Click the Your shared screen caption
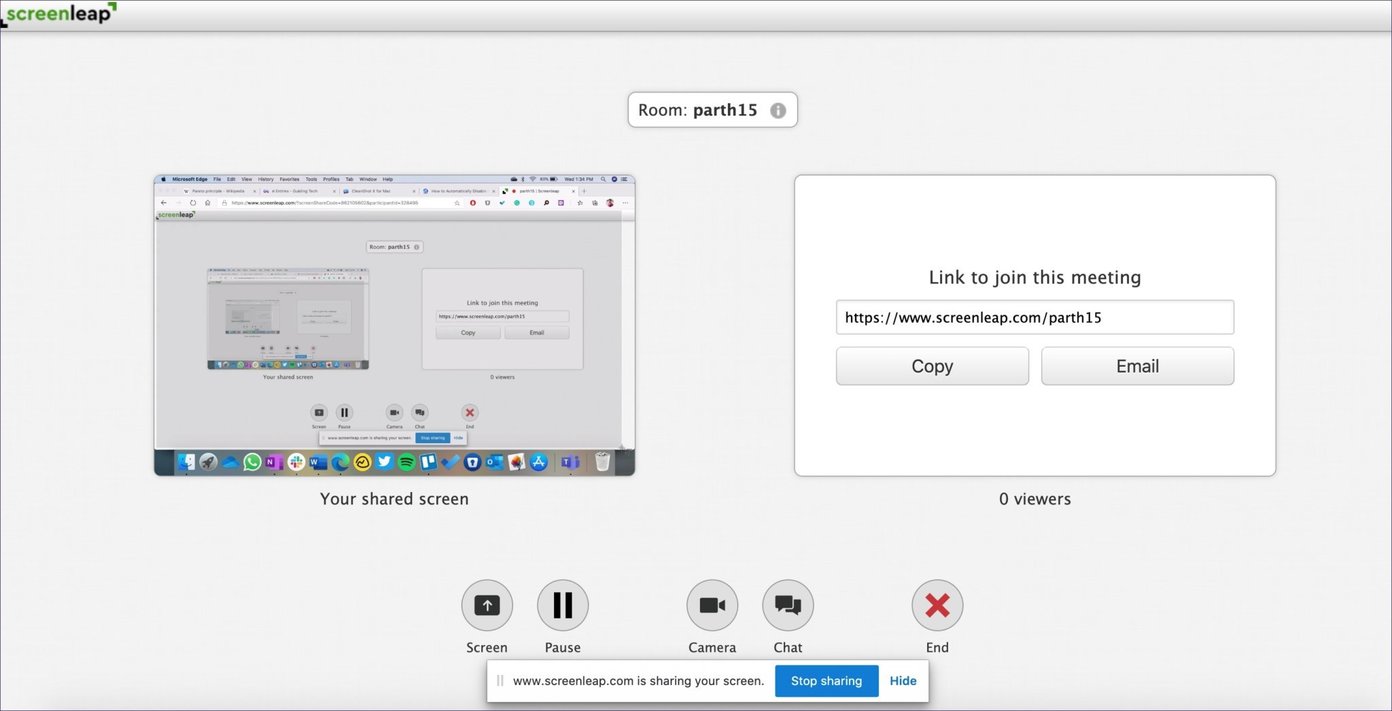 (x=394, y=498)
